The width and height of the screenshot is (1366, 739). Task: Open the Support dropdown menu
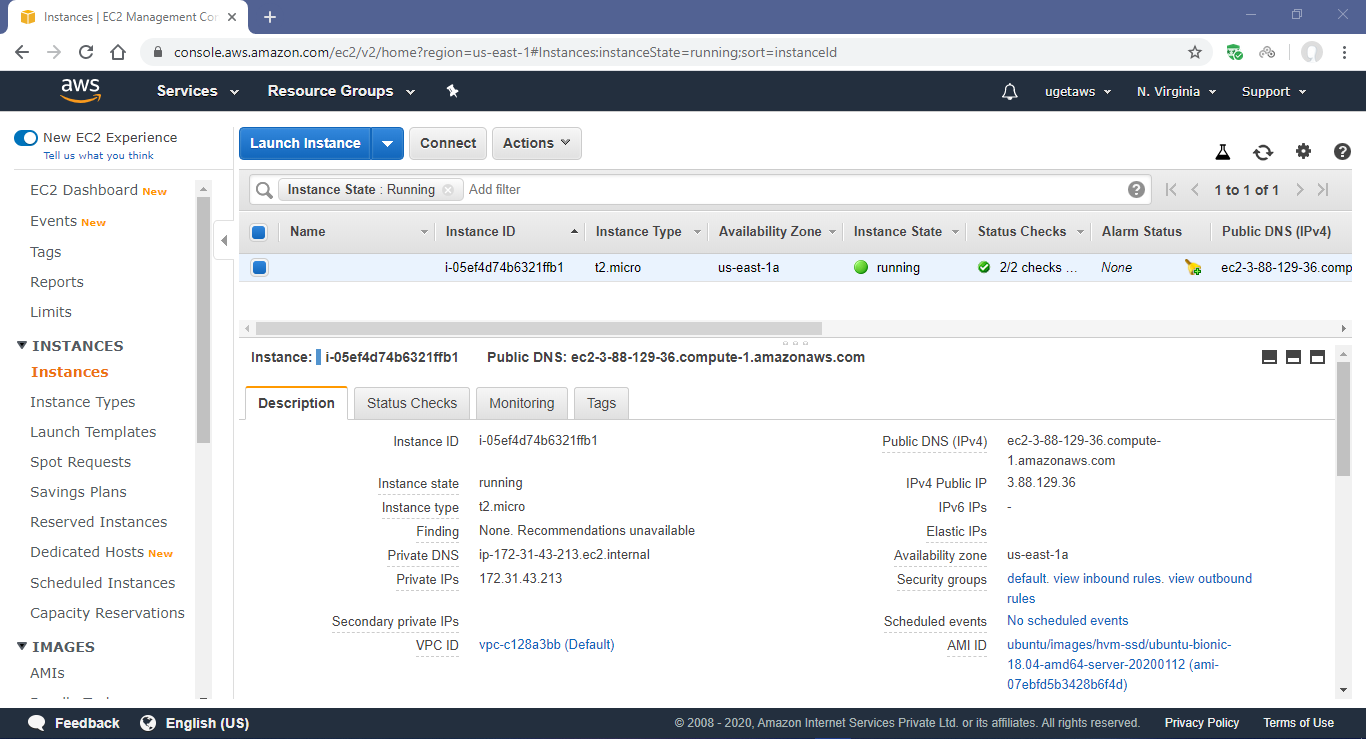1274,91
